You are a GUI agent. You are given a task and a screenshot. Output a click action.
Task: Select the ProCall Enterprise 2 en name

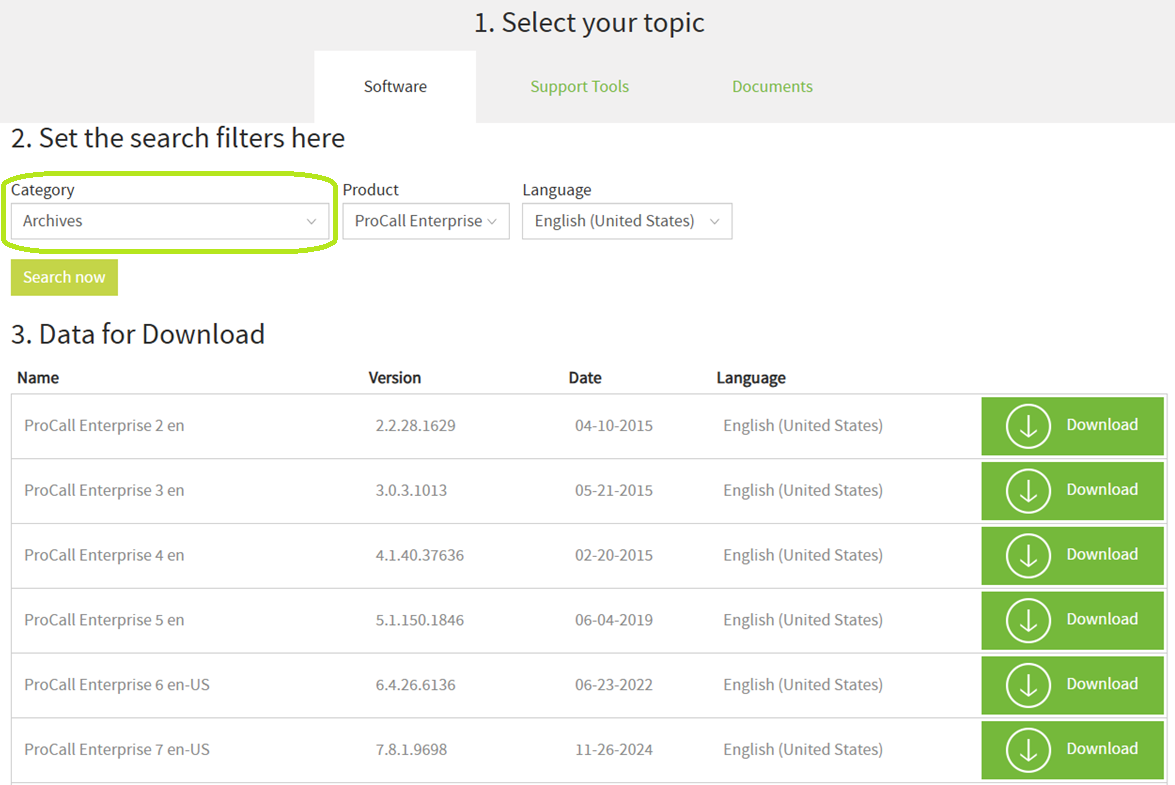pyautogui.click(x=104, y=425)
